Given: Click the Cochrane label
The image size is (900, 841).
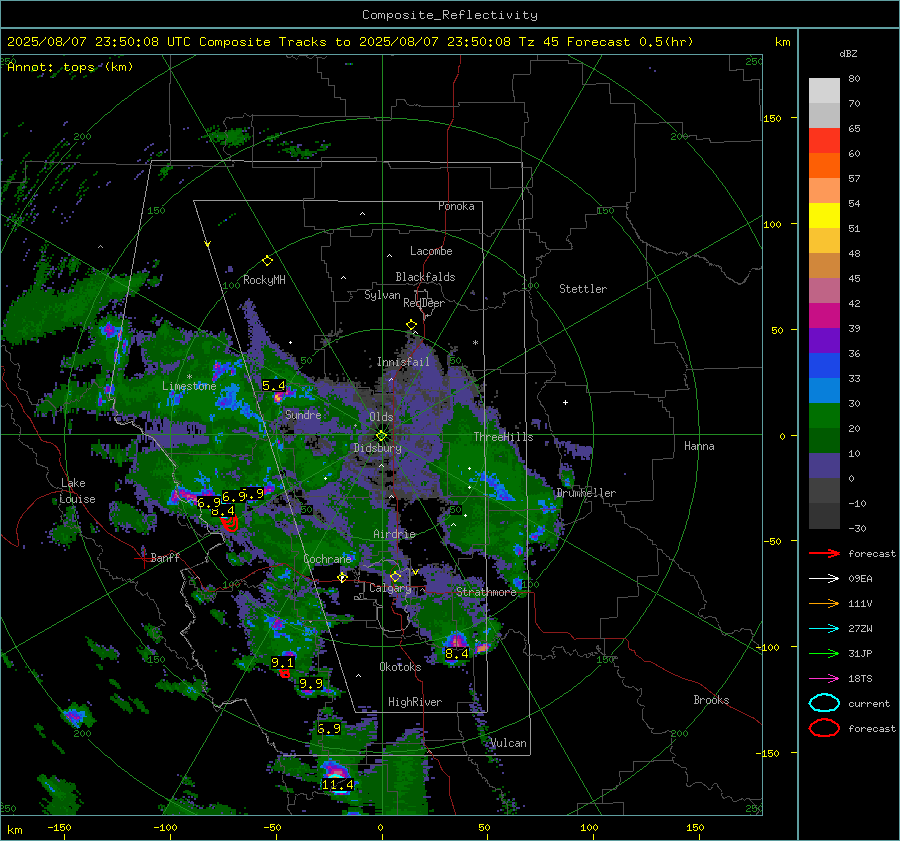Looking at the screenshot, I should tap(327, 559).
